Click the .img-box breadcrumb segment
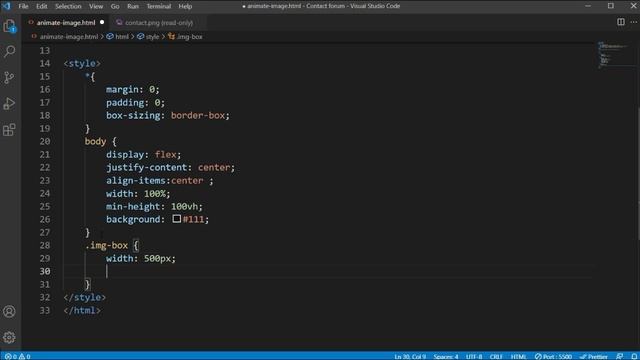 tap(189, 37)
